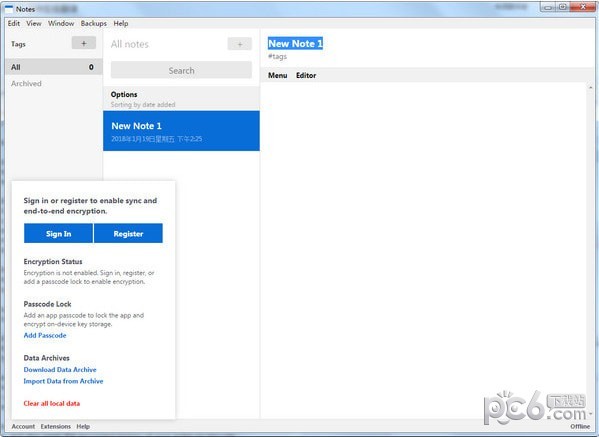This screenshot has height=437, width=599.
Task: Click the Register button
Action: 128,233
